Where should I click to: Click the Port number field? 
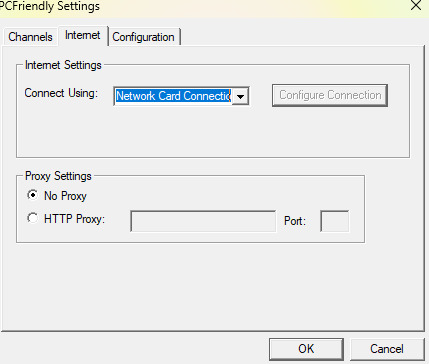[334, 221]
